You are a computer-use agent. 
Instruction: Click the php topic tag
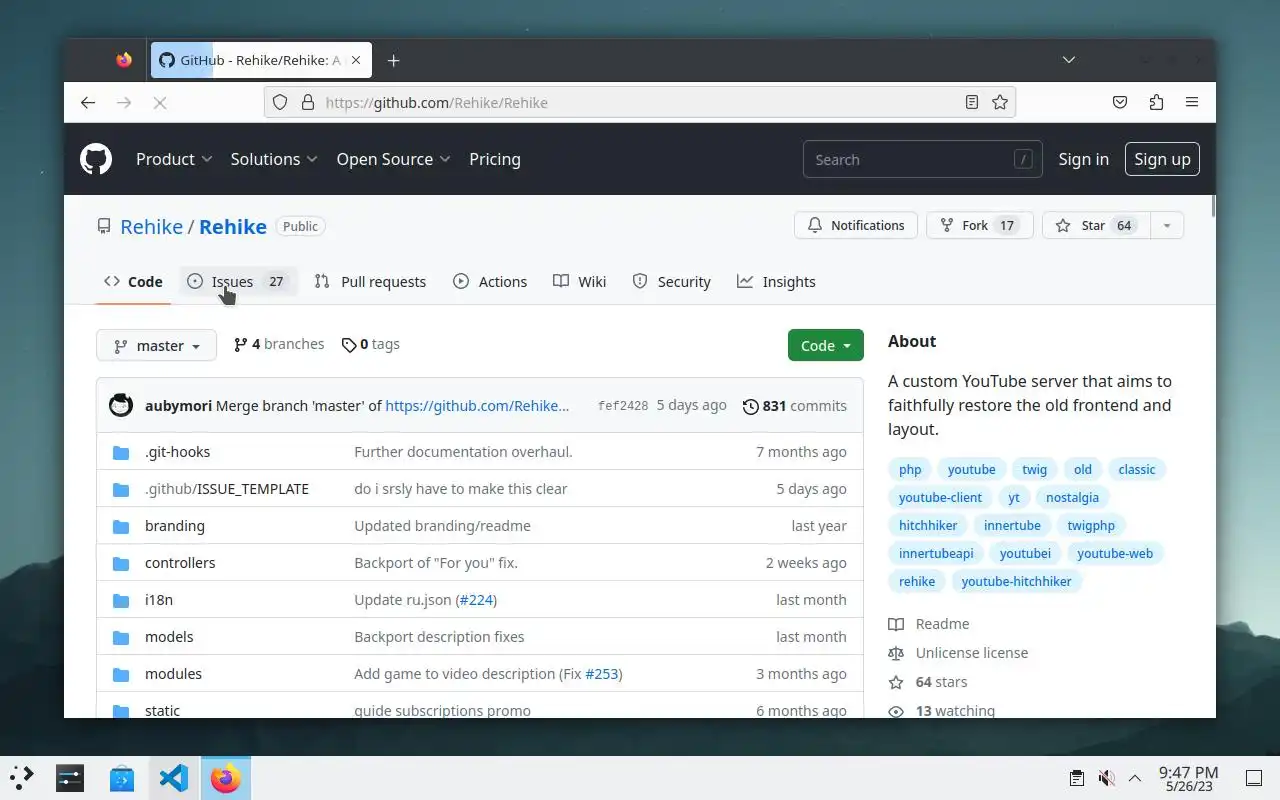coord(910,469)
